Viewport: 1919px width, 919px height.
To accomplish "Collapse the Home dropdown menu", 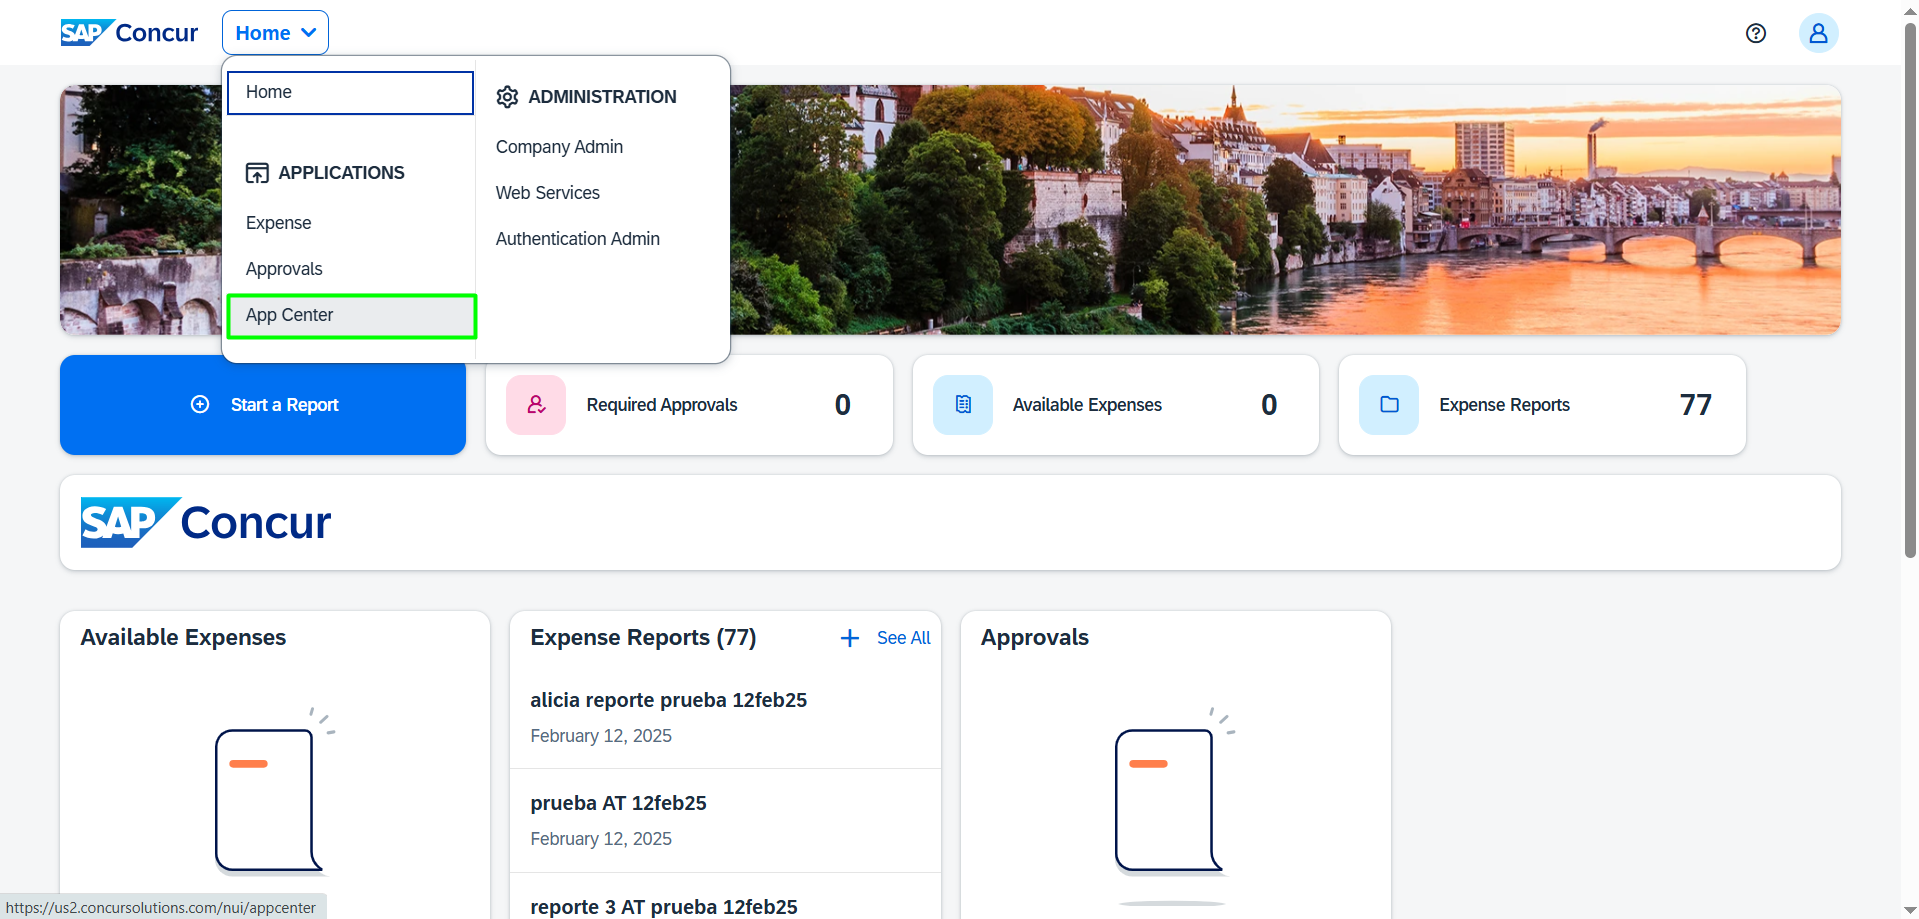I will (x=275, y=33).
